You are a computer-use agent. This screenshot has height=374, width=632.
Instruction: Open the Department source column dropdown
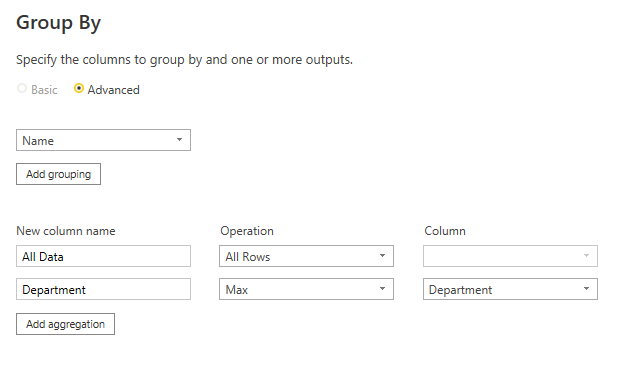point(510,289)
